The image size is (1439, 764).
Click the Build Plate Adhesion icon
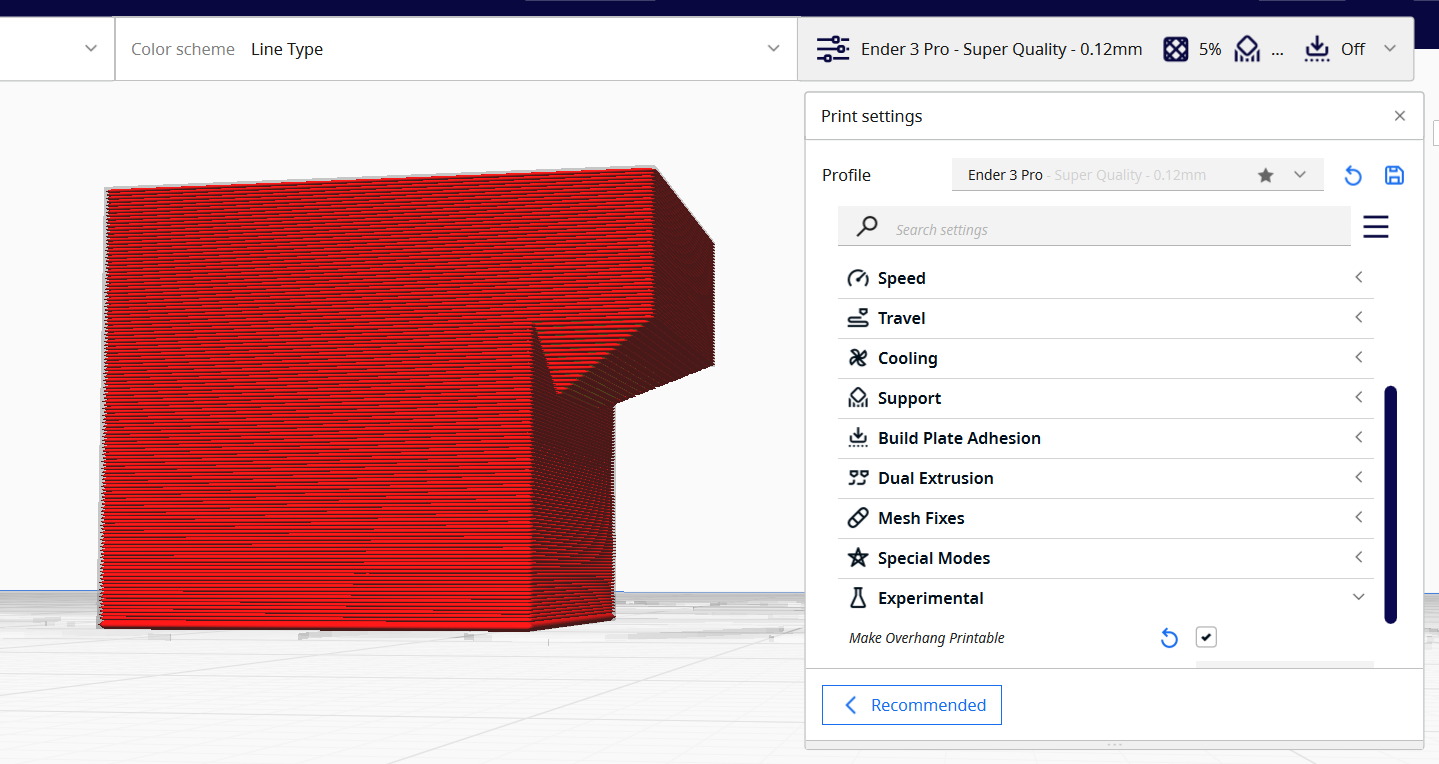point(857,438)
